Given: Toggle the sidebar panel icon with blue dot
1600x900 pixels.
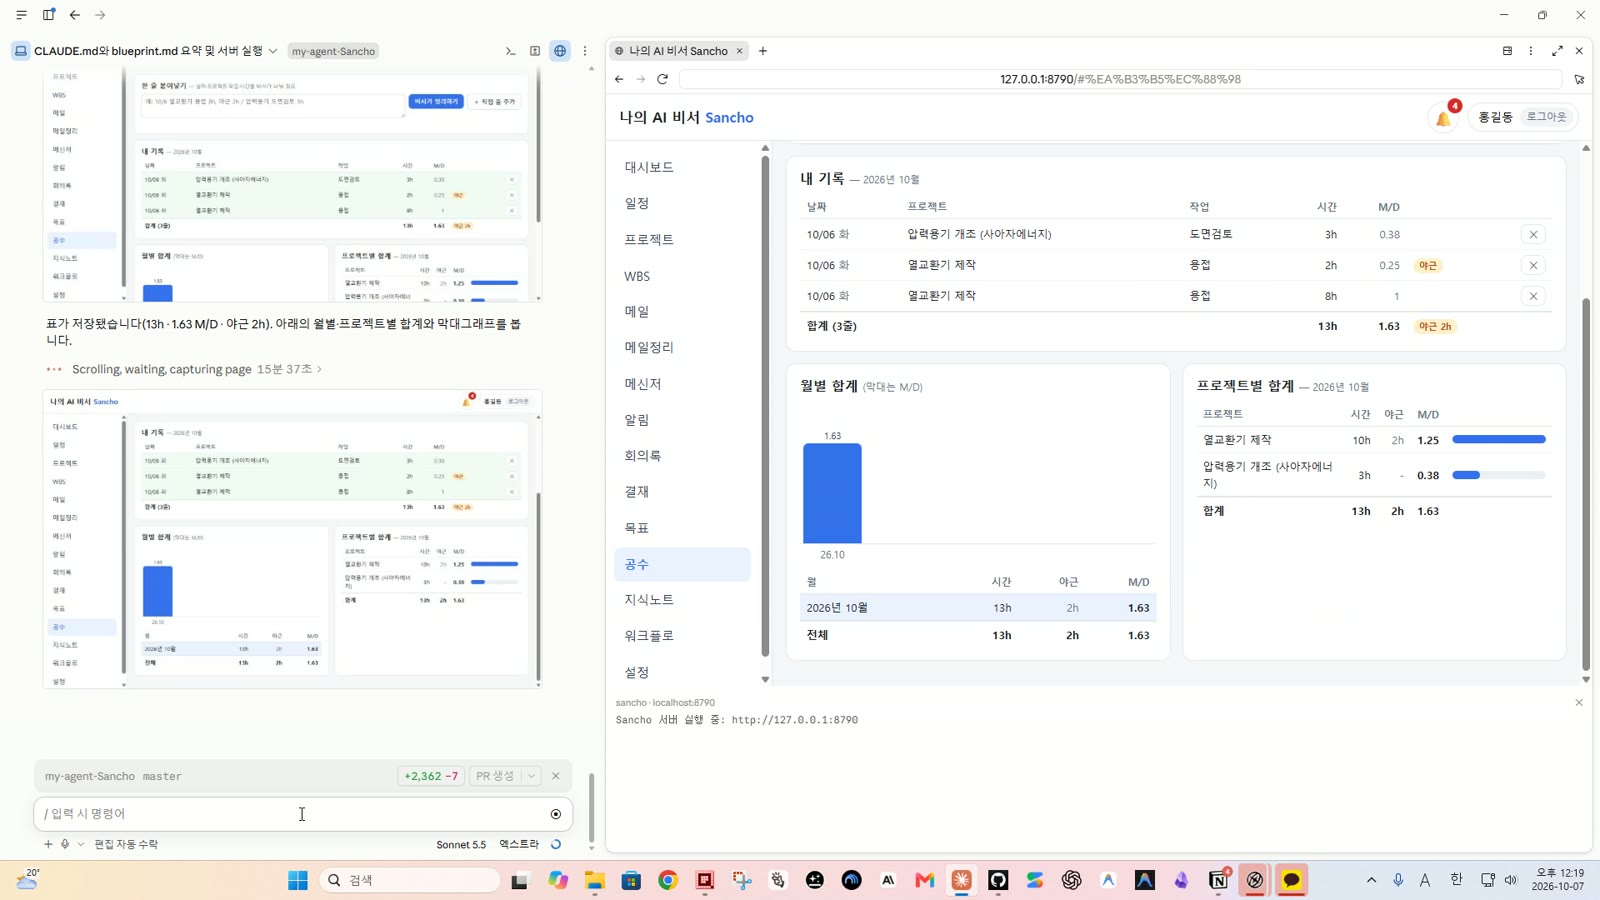Looking at the screenshot, I should coord(48,15).
